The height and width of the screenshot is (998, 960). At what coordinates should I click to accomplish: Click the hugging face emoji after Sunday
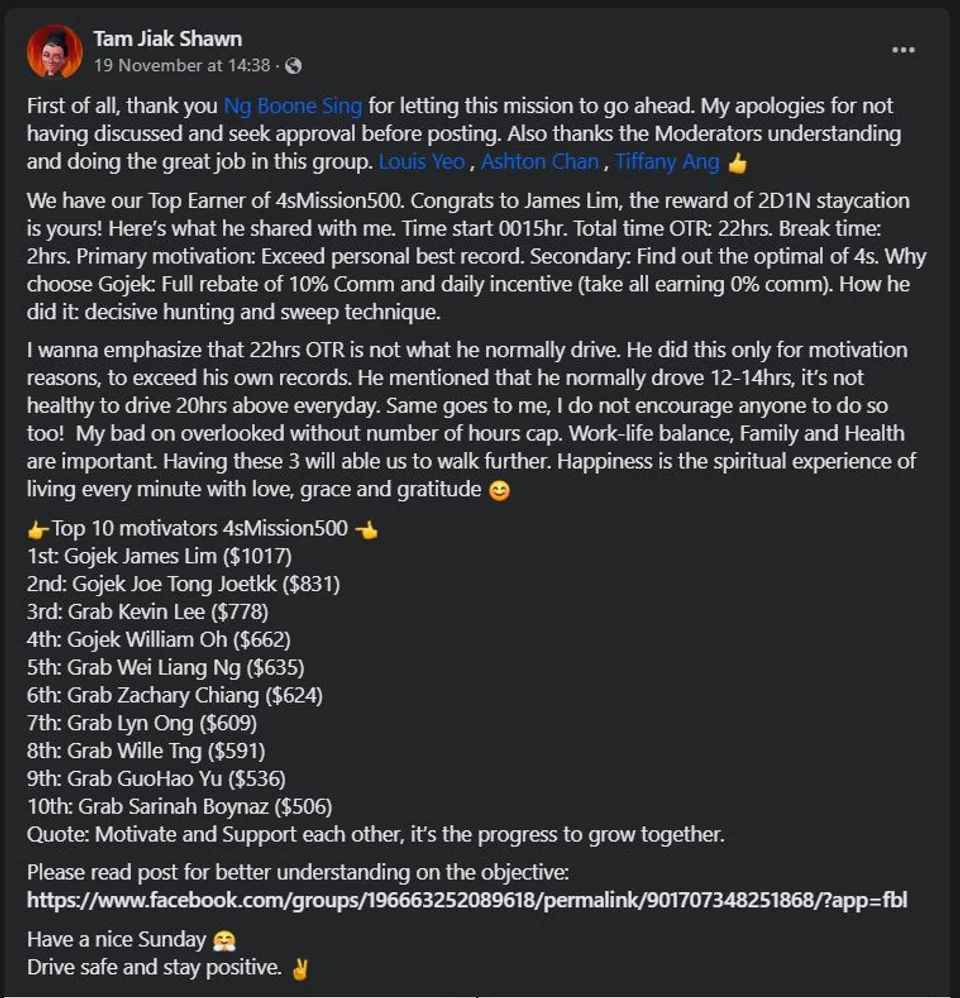223,941
